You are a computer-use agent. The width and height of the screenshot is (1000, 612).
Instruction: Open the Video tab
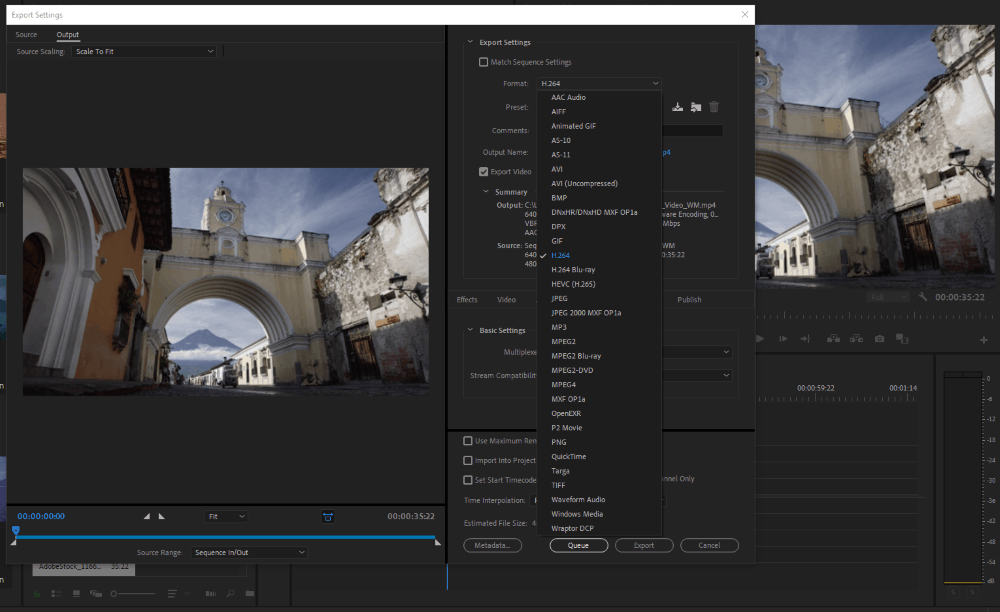coord(506,300)
